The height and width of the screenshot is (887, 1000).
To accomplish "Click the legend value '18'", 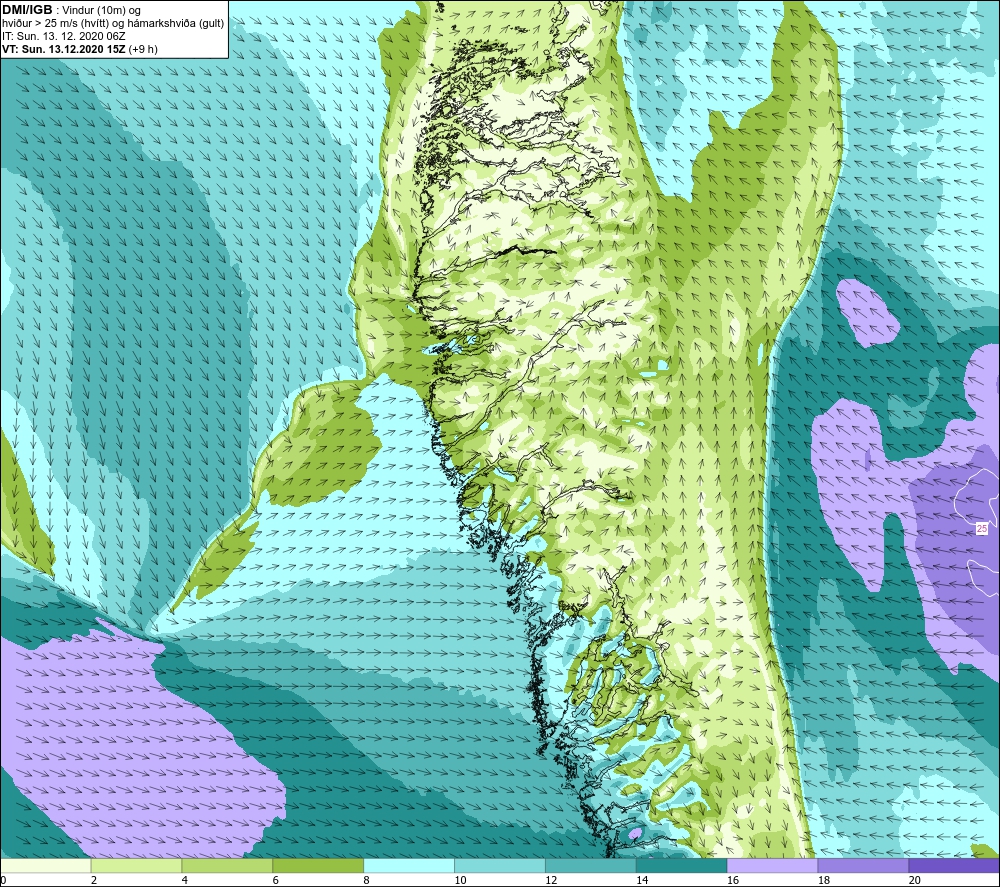I will [824, 881].
